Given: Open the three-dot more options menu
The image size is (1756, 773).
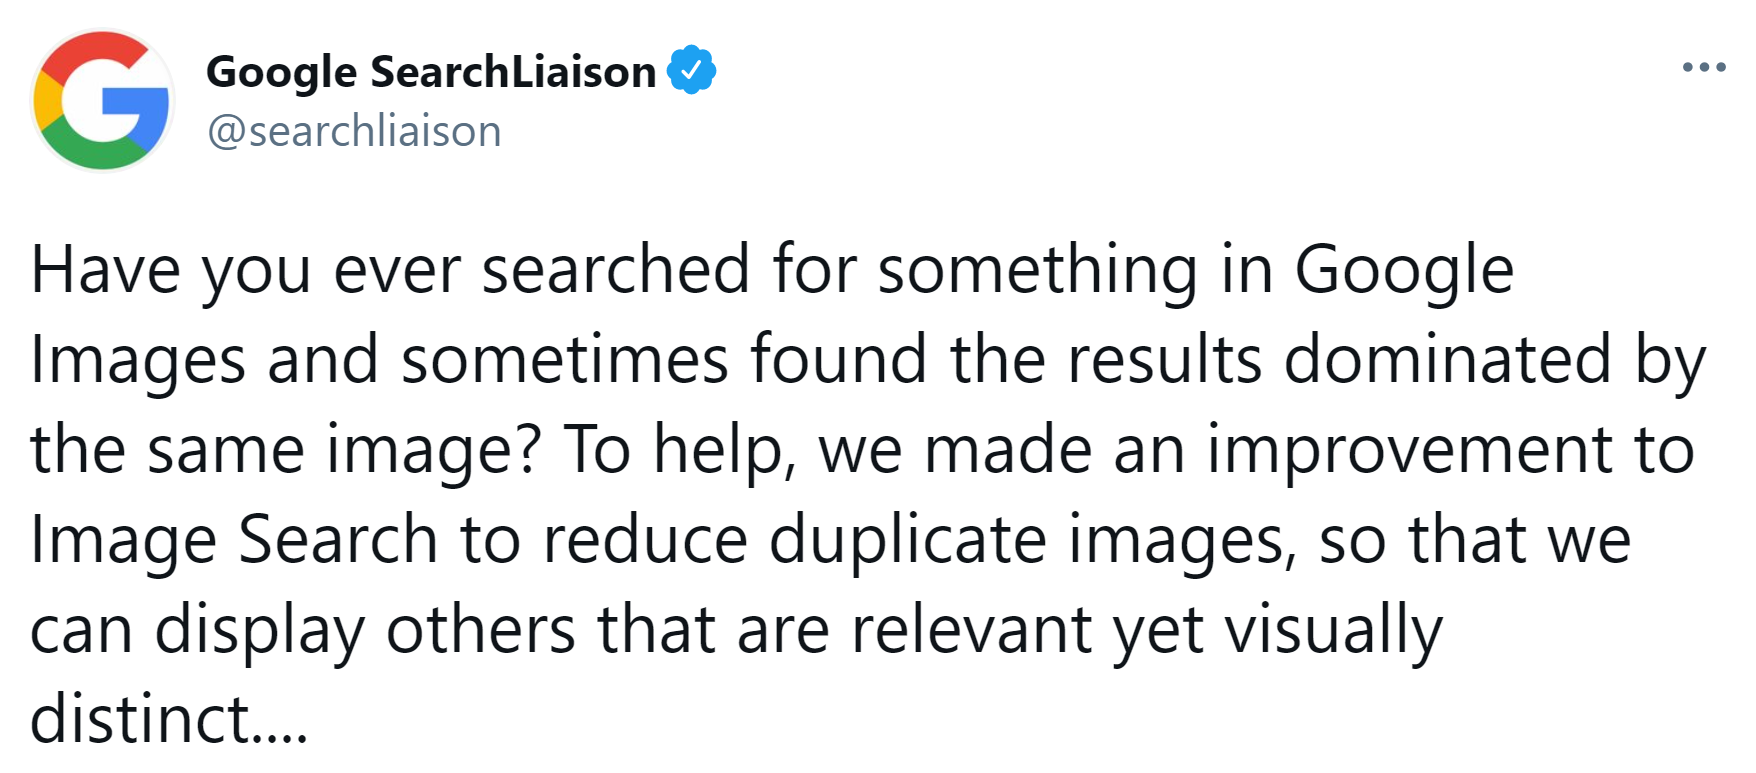Looking at the screenshot, I should [x=1704, y=68].
